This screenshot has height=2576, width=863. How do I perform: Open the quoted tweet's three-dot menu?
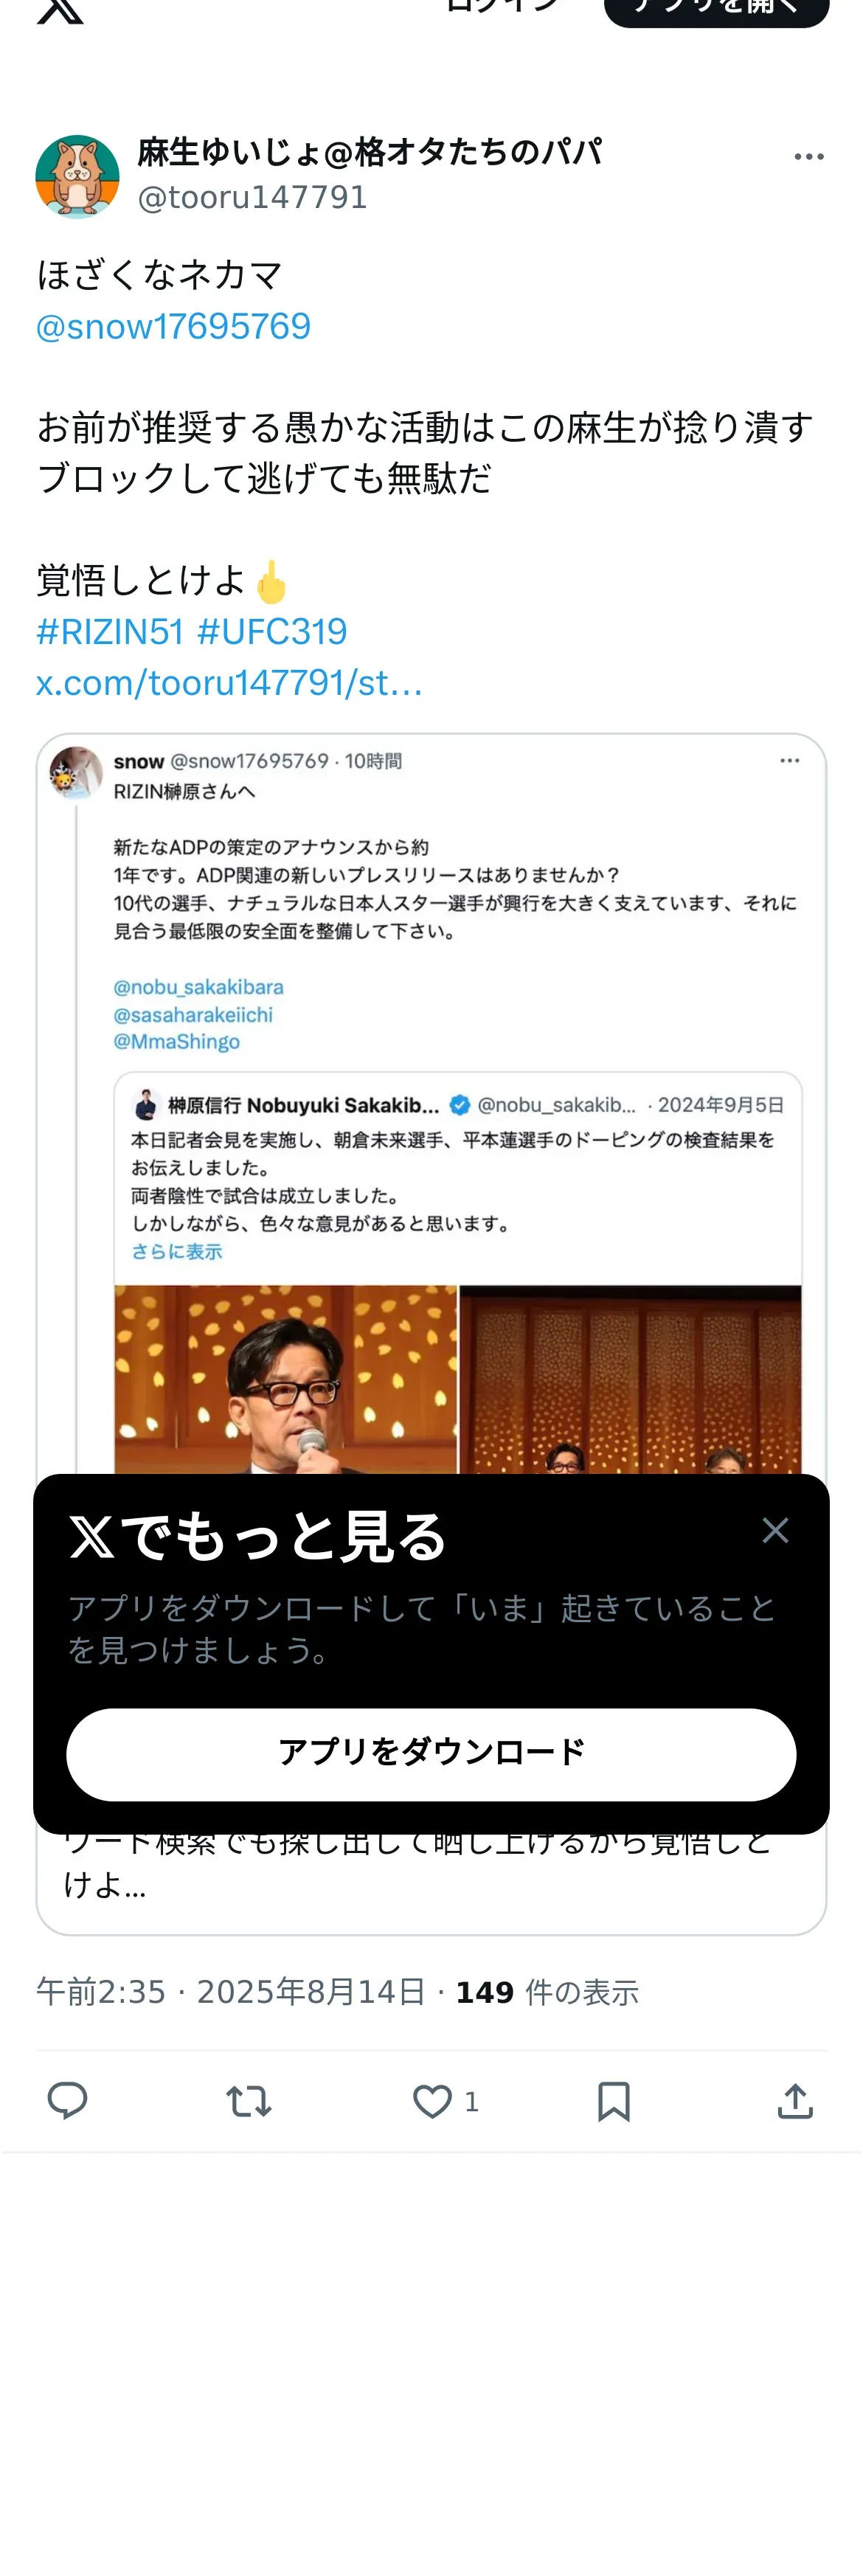pos(789,761)
